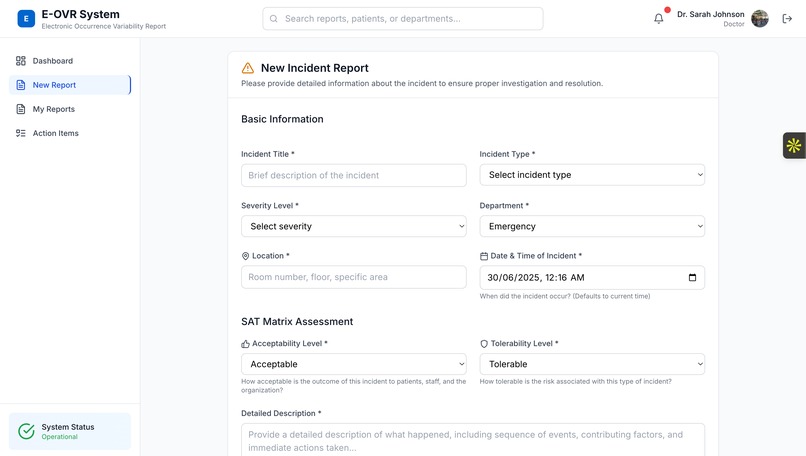The width and height of the screenshot is (806, 456).
Task: Click the logout icon in header
Action: (x=787, y=19)
